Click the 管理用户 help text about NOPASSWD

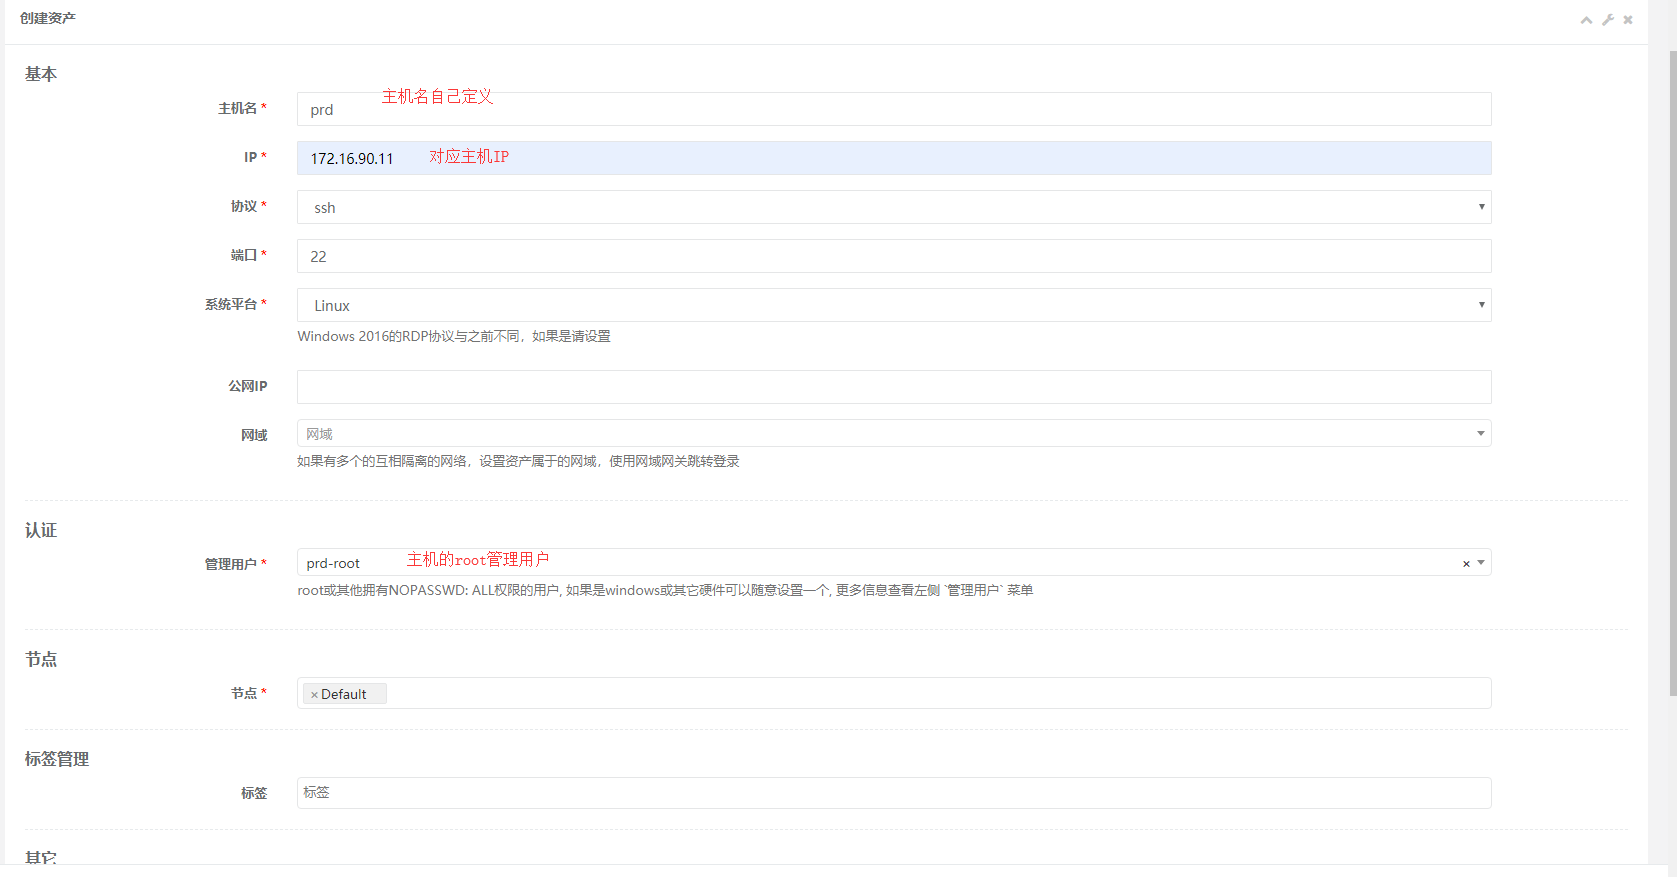pyautogui.click(x=665, y=590)
